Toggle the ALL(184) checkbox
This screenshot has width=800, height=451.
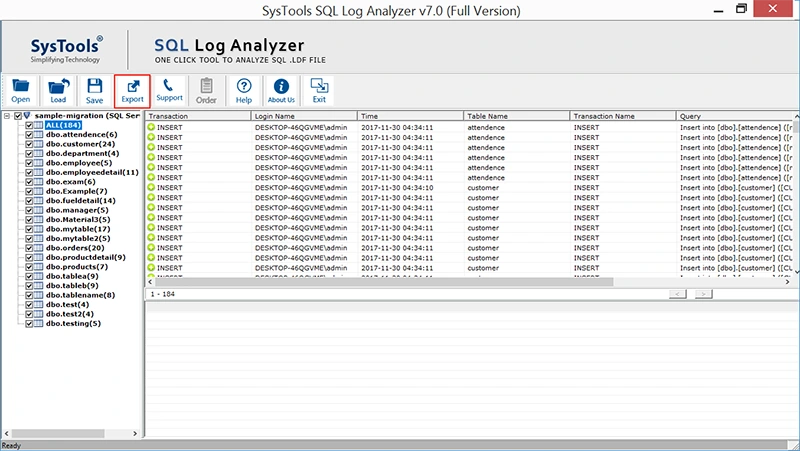pos(29,125)
